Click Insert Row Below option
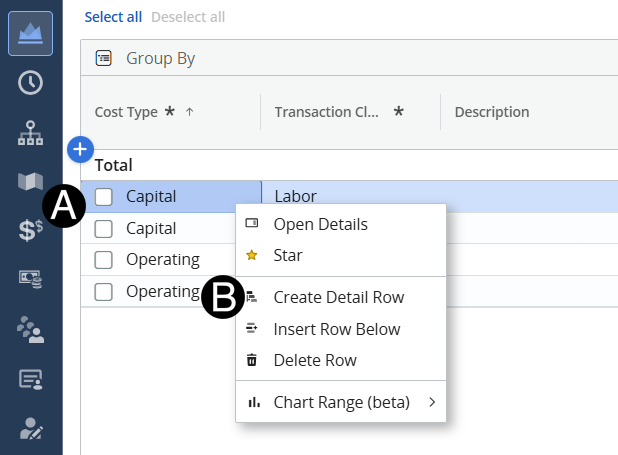 [x=336, y=329]
